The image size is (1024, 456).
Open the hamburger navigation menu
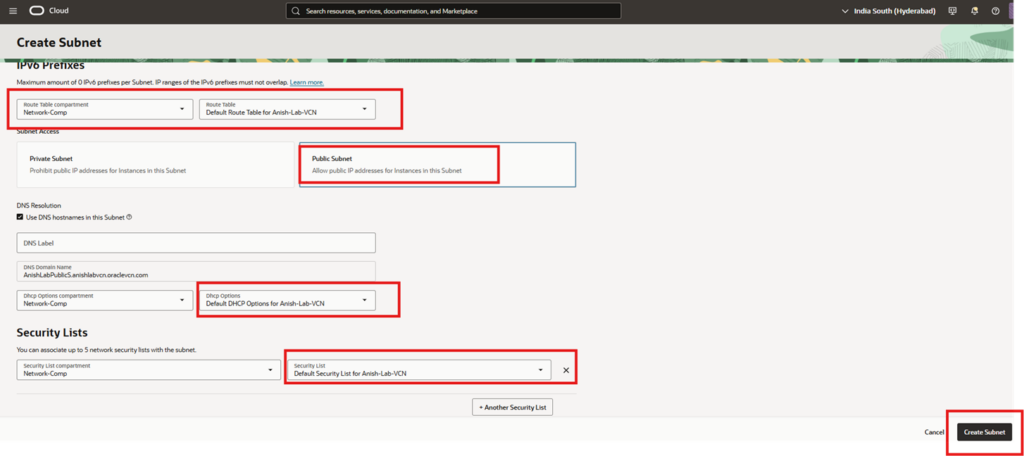[13, 11]
